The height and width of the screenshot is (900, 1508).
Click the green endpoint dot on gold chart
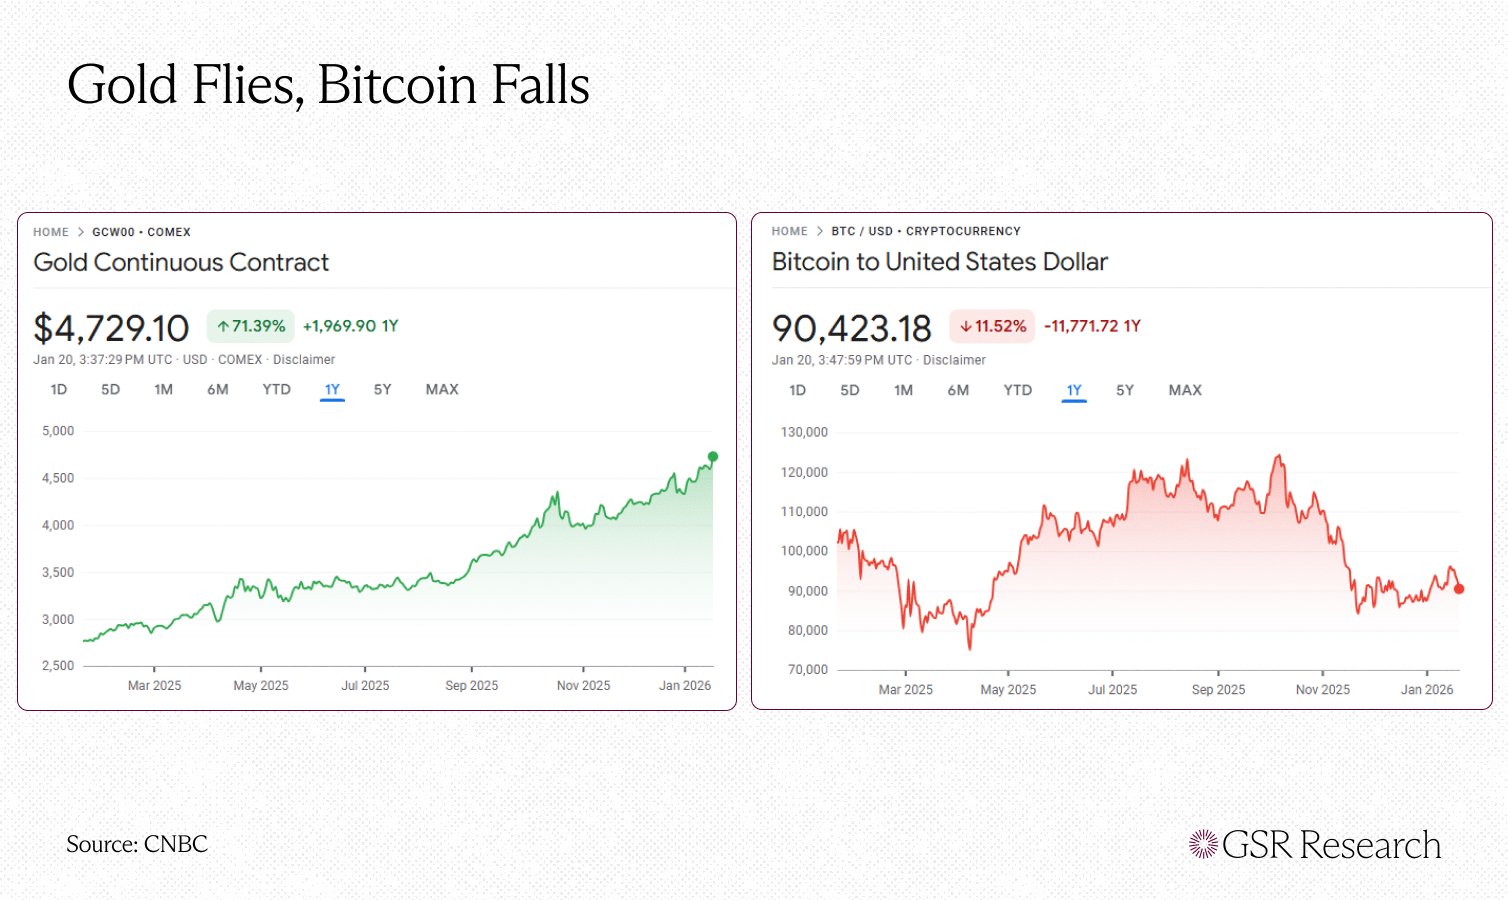713,457
